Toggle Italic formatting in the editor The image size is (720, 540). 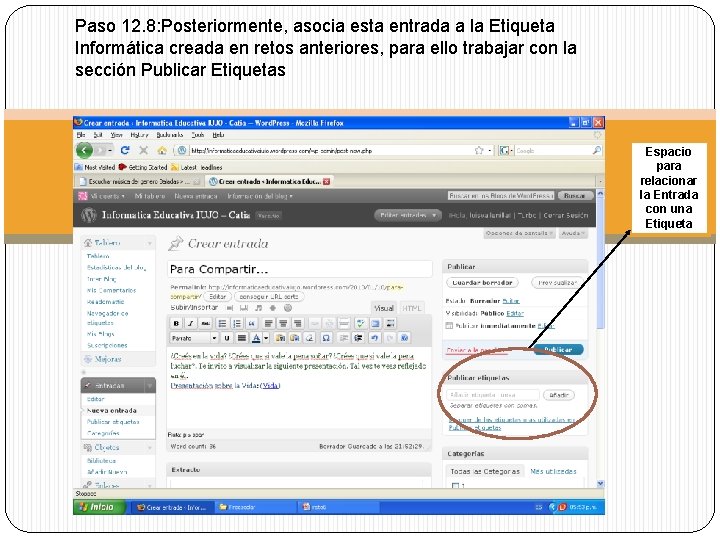point(191,324)
